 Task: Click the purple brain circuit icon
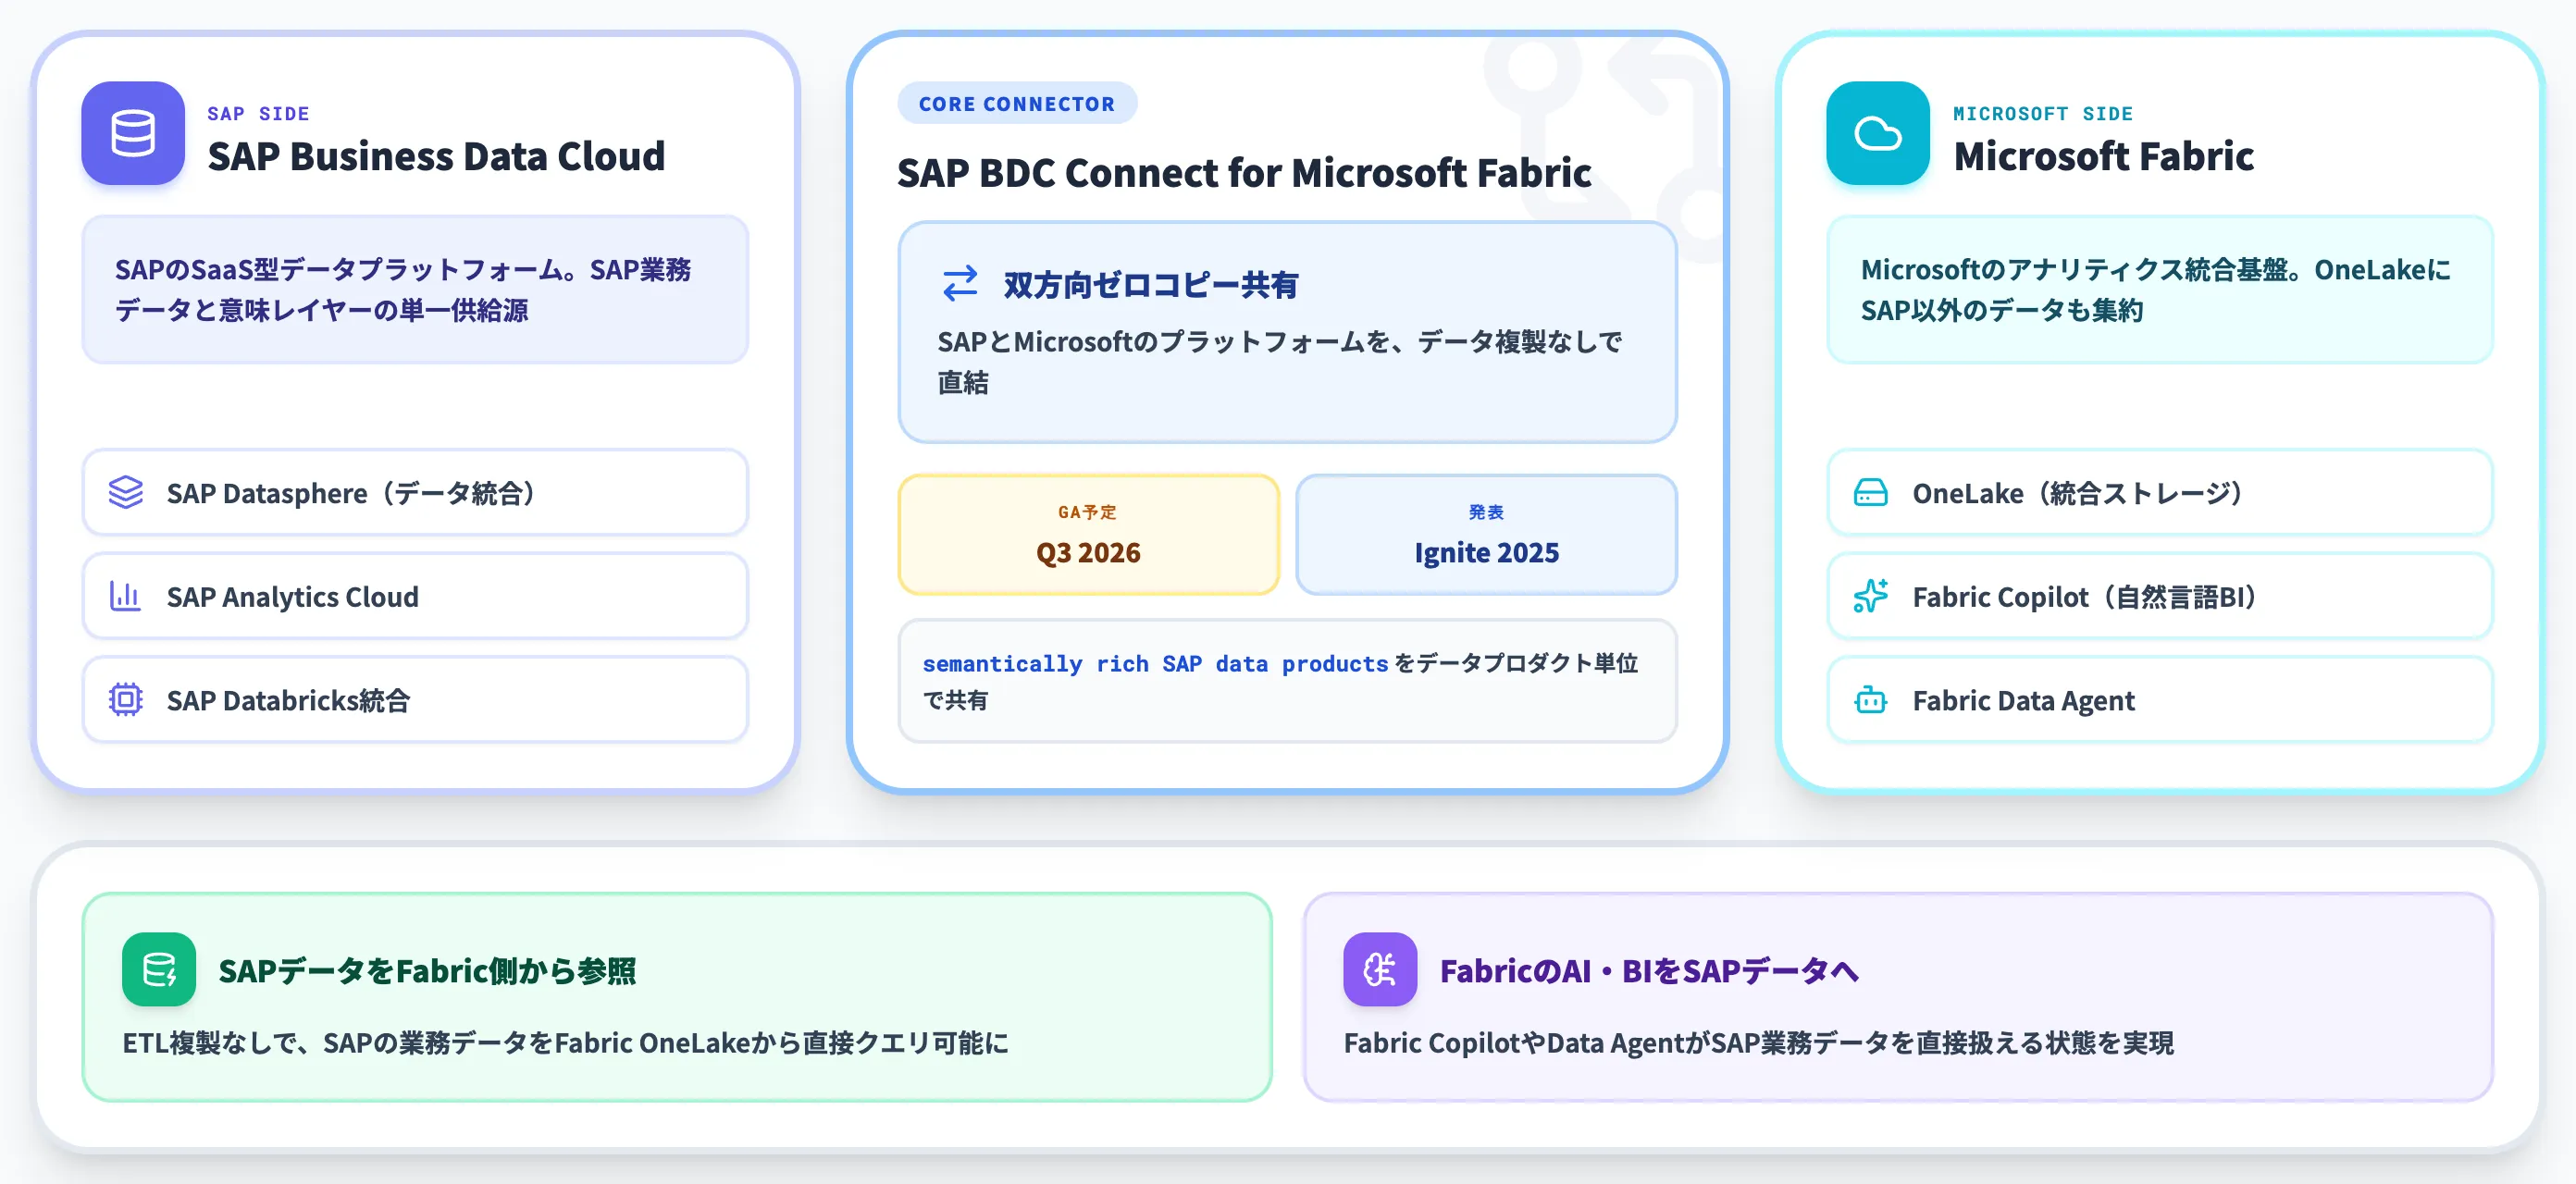1380,969
